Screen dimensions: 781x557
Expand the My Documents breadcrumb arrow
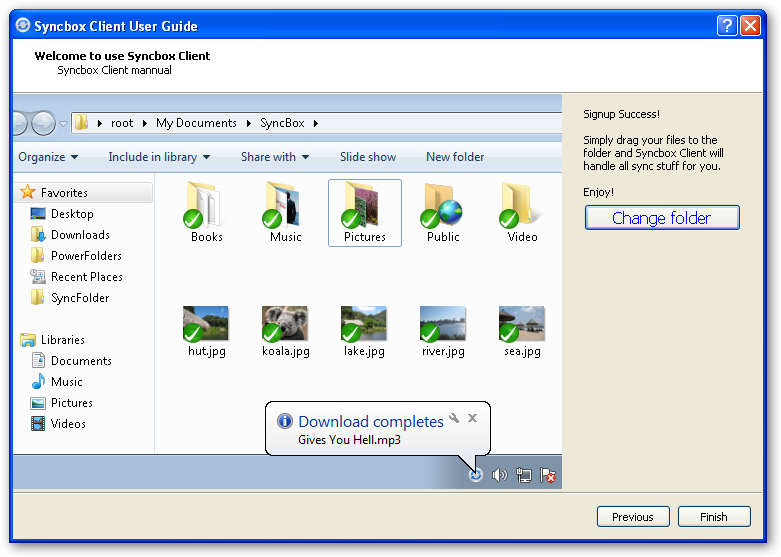pyautogui.click(x=249, y=123)
